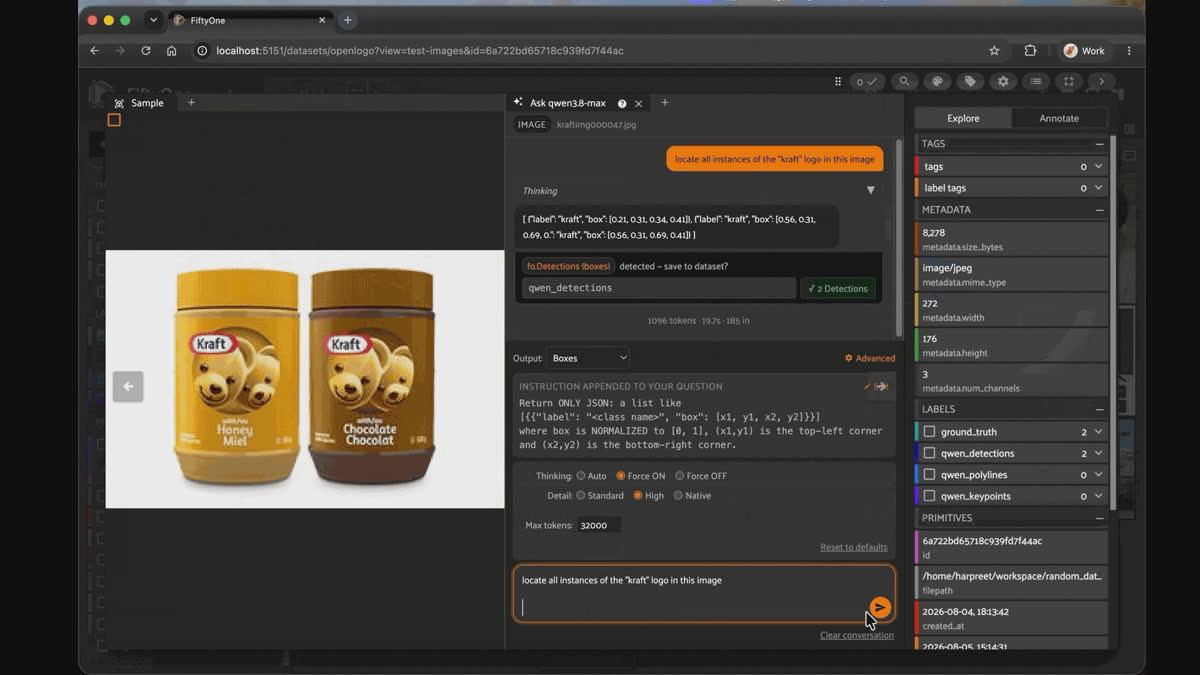
Task: Click the help question mark on the Ask tab
Action: pyautogui.click(x=622, y=103)
